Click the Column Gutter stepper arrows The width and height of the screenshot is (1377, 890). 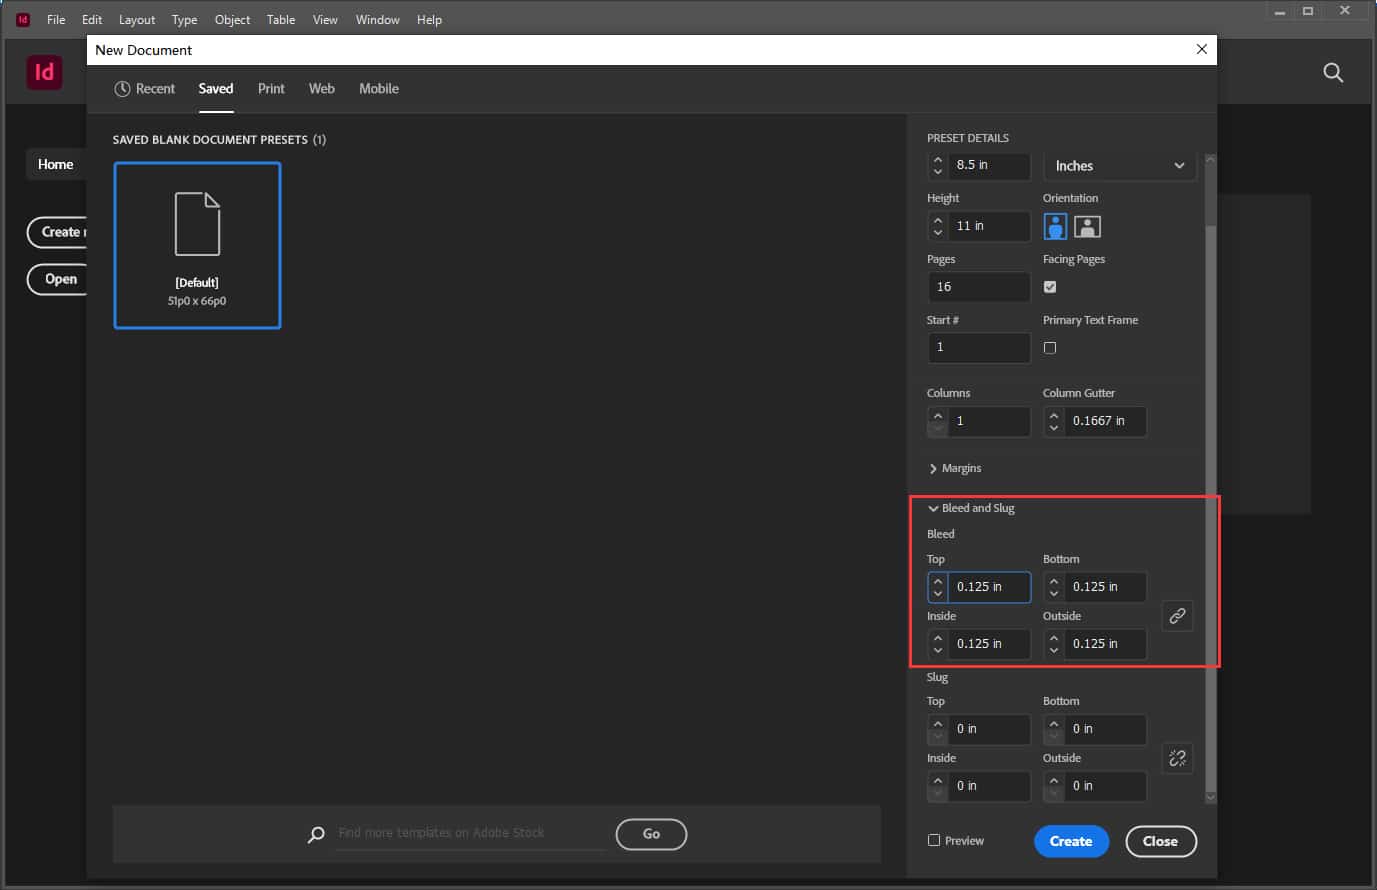pyautogui.click(x=1054, y=421)
